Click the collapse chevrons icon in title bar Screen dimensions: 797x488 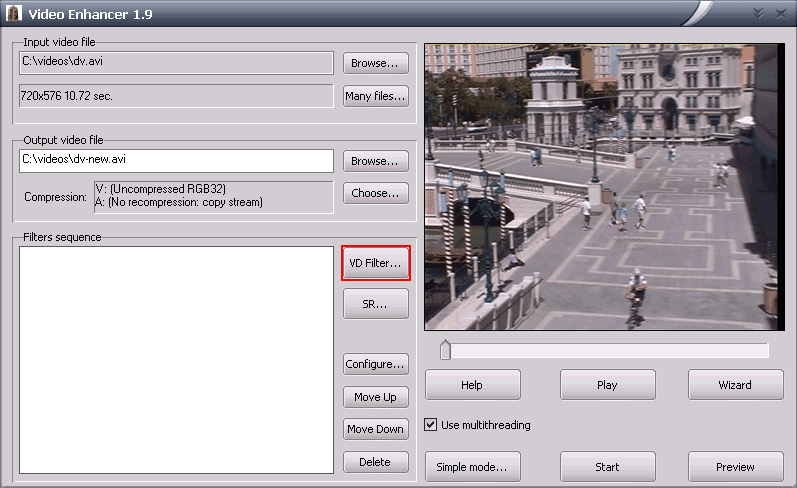click(758, 14)
